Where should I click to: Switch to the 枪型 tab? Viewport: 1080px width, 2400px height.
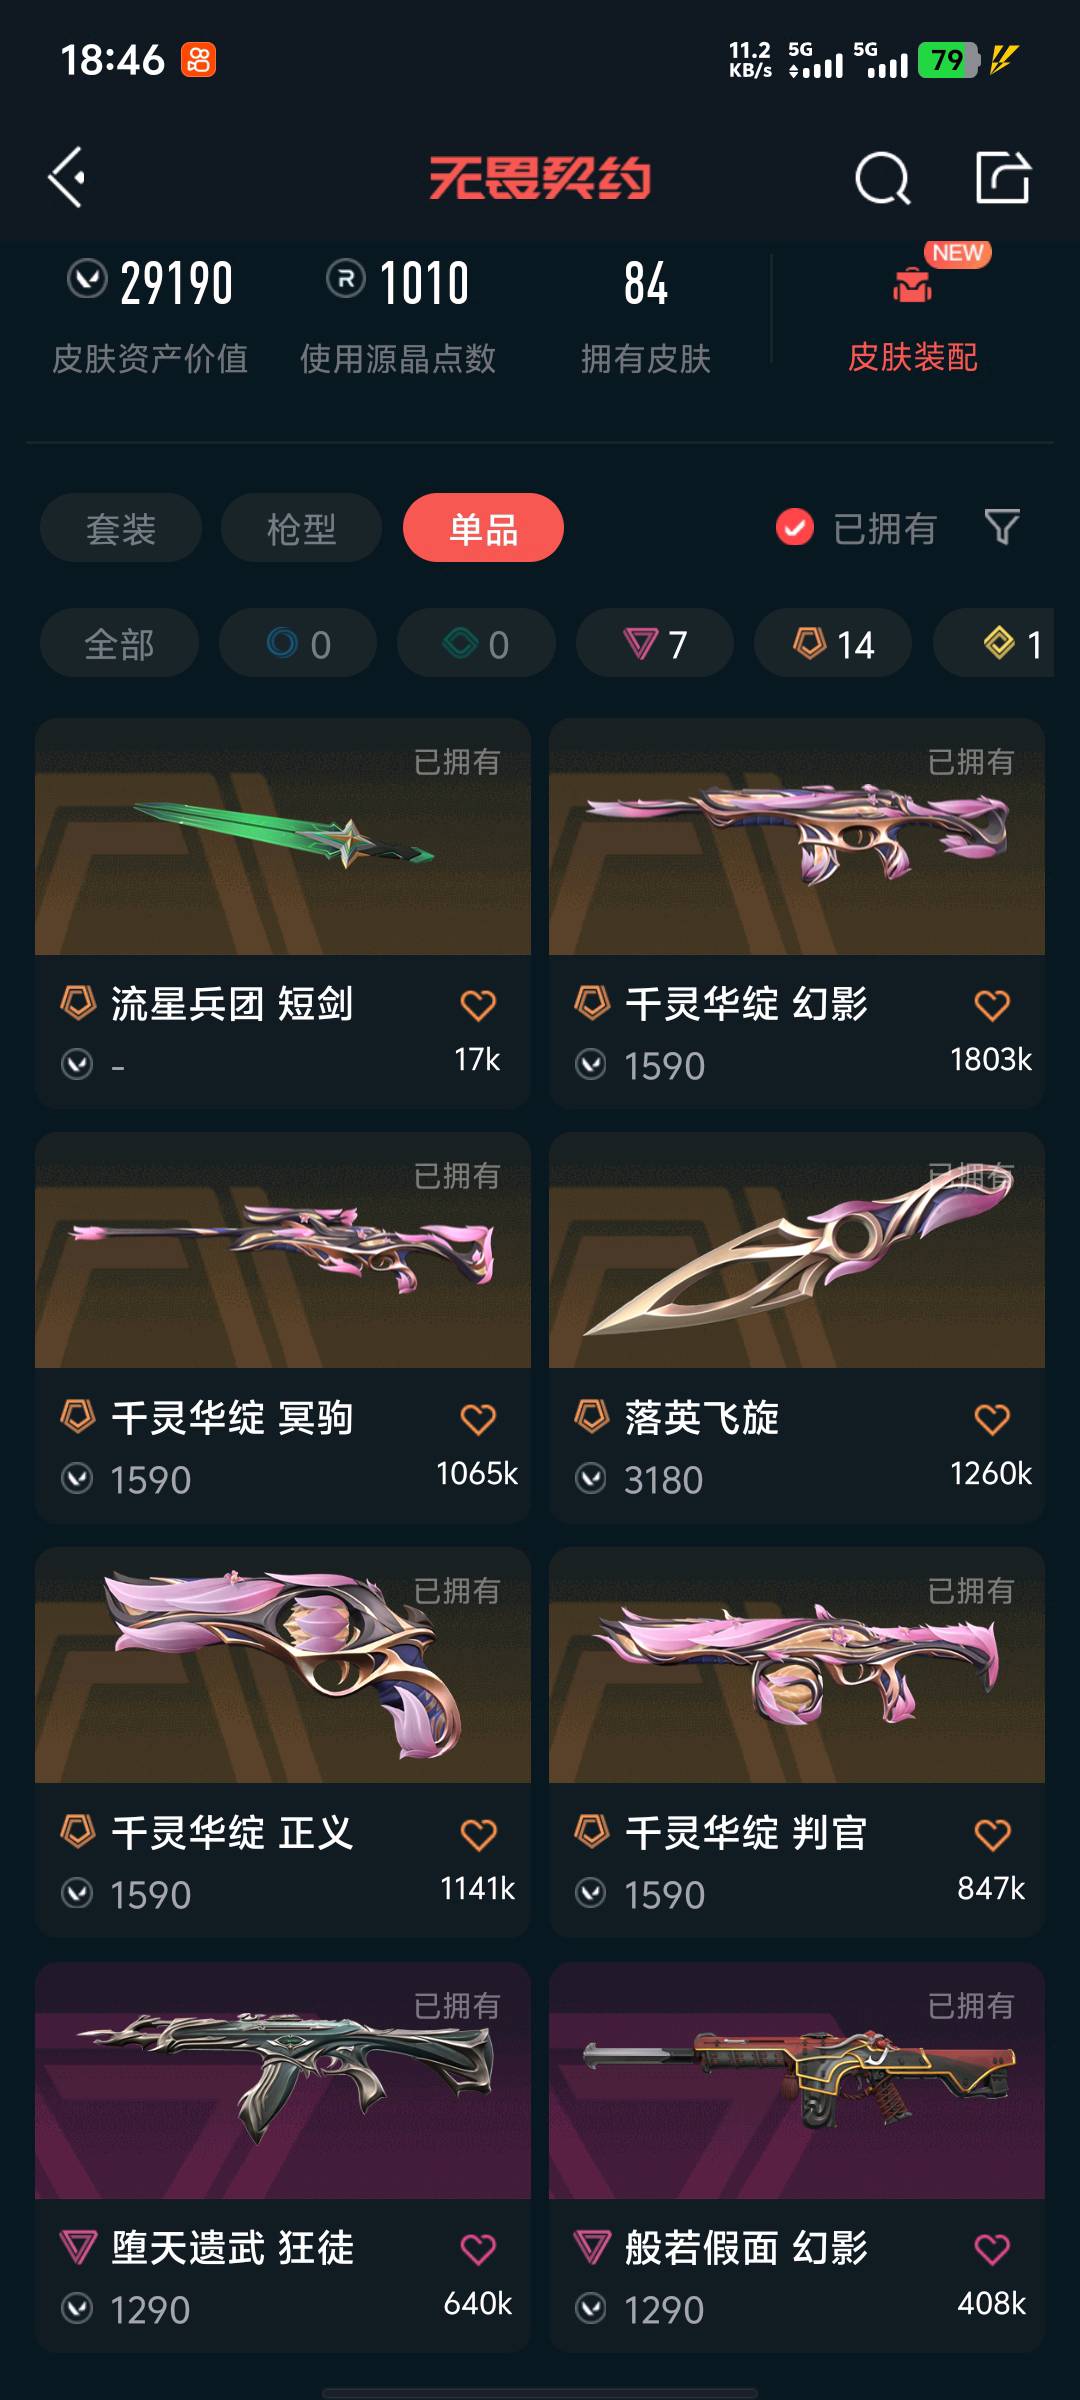pyautogui.click(x=301, y=528)
